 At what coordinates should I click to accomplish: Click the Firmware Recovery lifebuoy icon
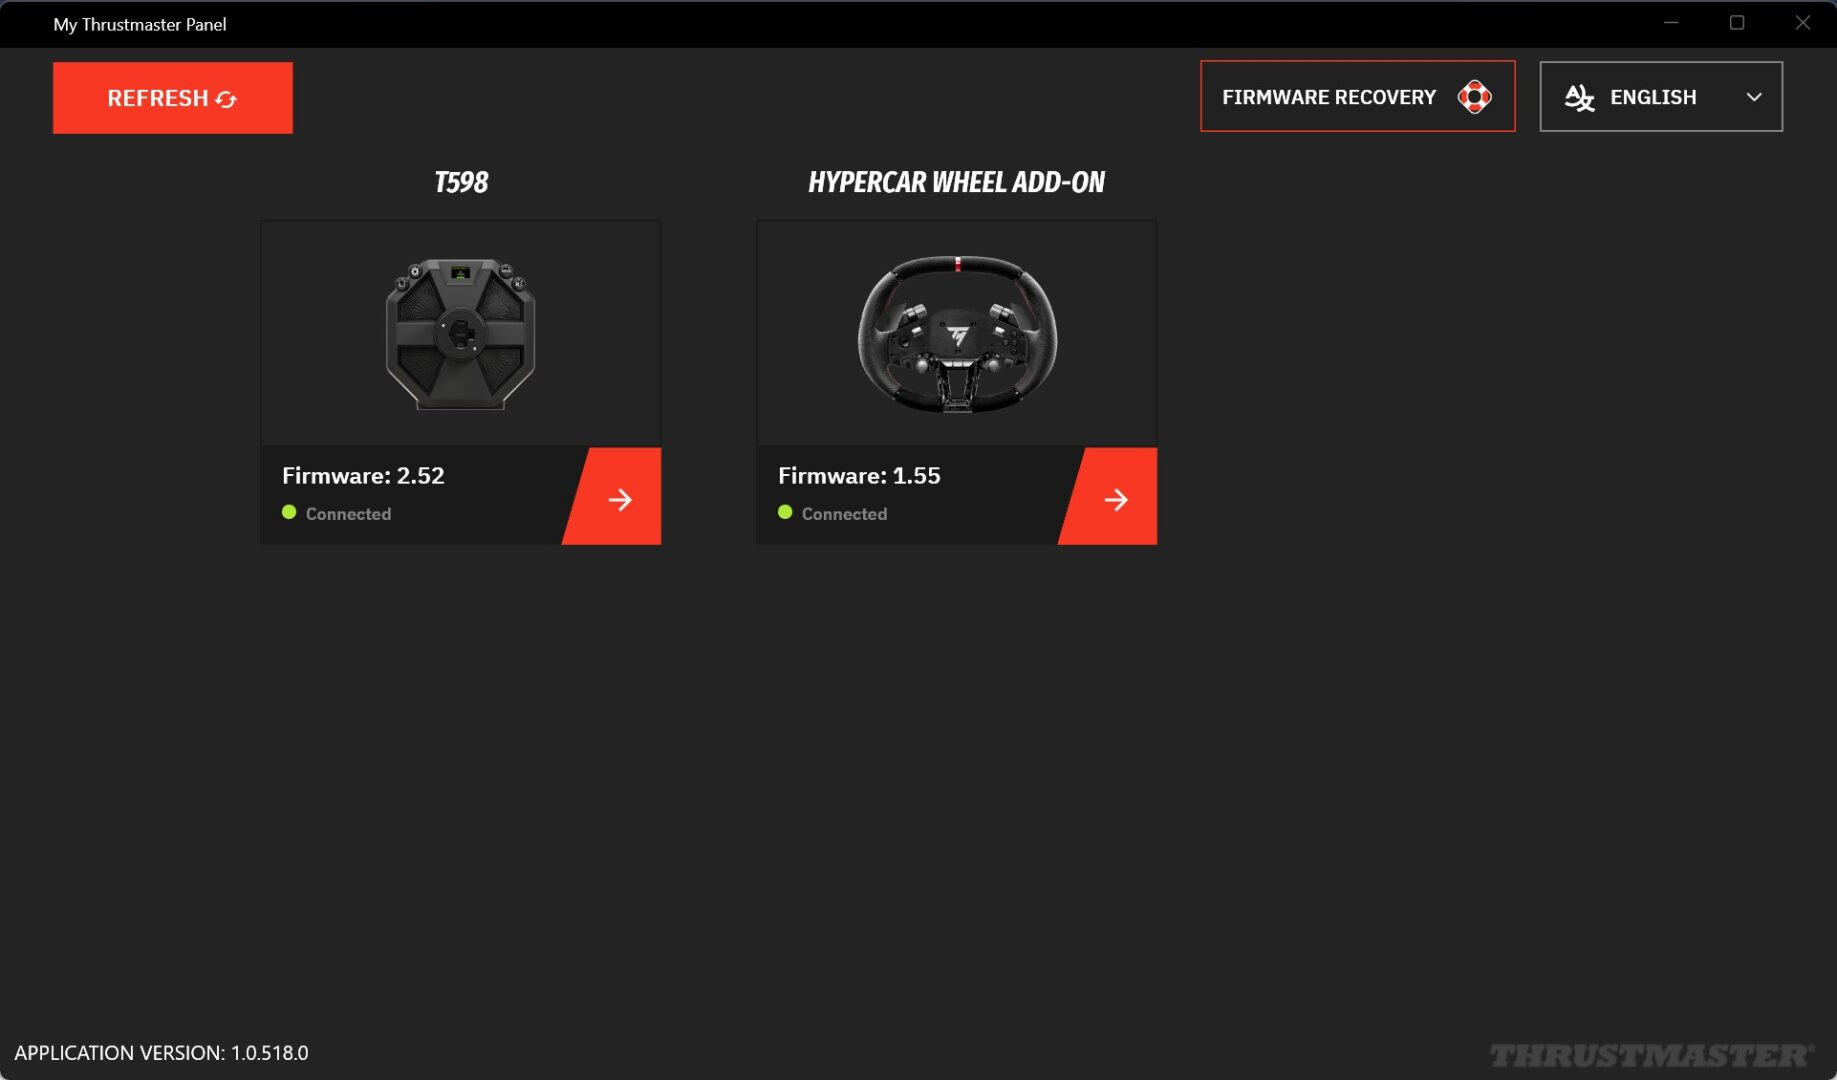1474,97
